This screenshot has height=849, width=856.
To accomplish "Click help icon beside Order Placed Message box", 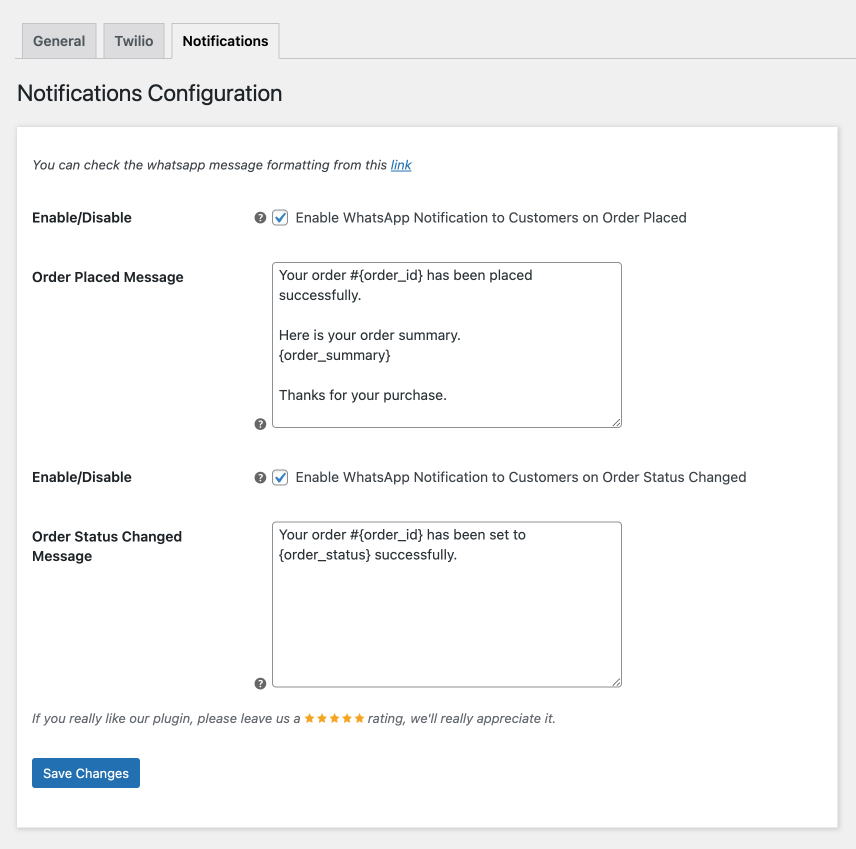I will (x=260, y=424).
